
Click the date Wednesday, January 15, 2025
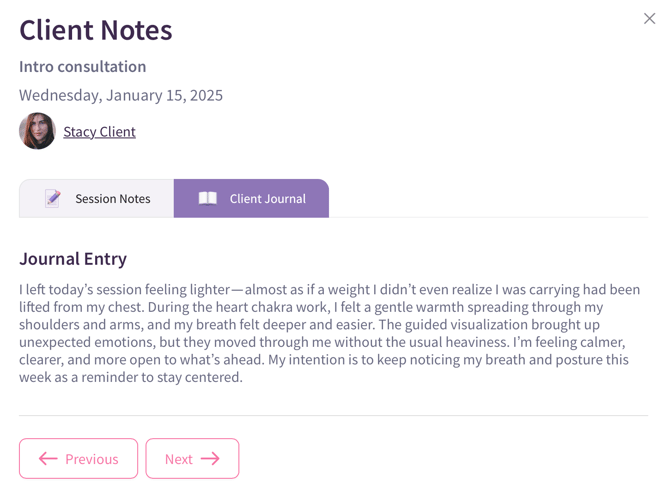click(121, 96)
